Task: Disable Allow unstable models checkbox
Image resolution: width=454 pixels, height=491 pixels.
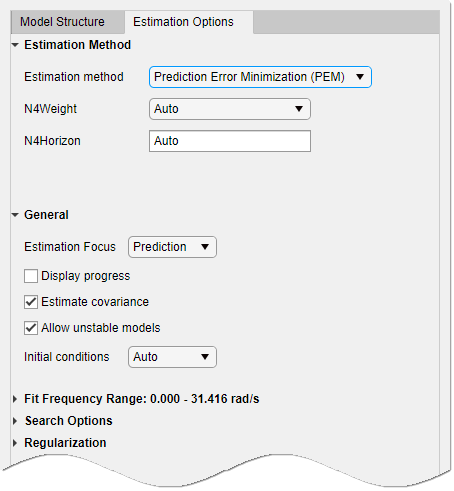Action: 31,328
